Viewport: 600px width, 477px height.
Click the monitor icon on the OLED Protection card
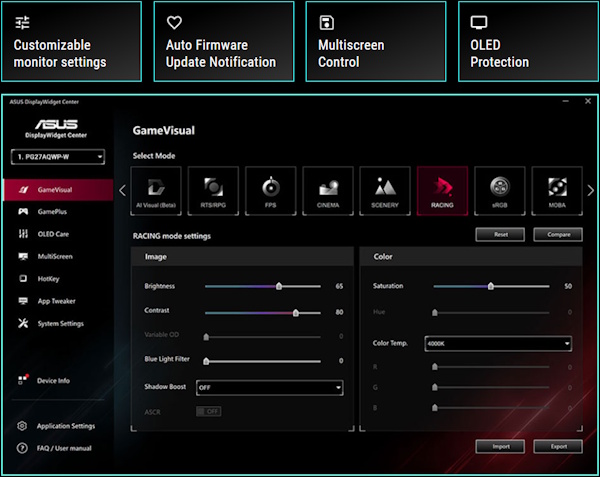[479, 23]
